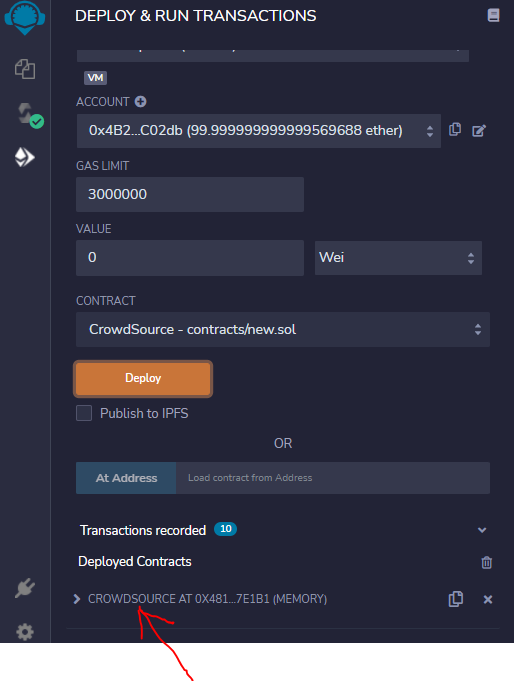Expand the CrowdSource deployed contract
Image resolution: width=514 pixels, height=681 pixels.
click(x=77, y=599)
